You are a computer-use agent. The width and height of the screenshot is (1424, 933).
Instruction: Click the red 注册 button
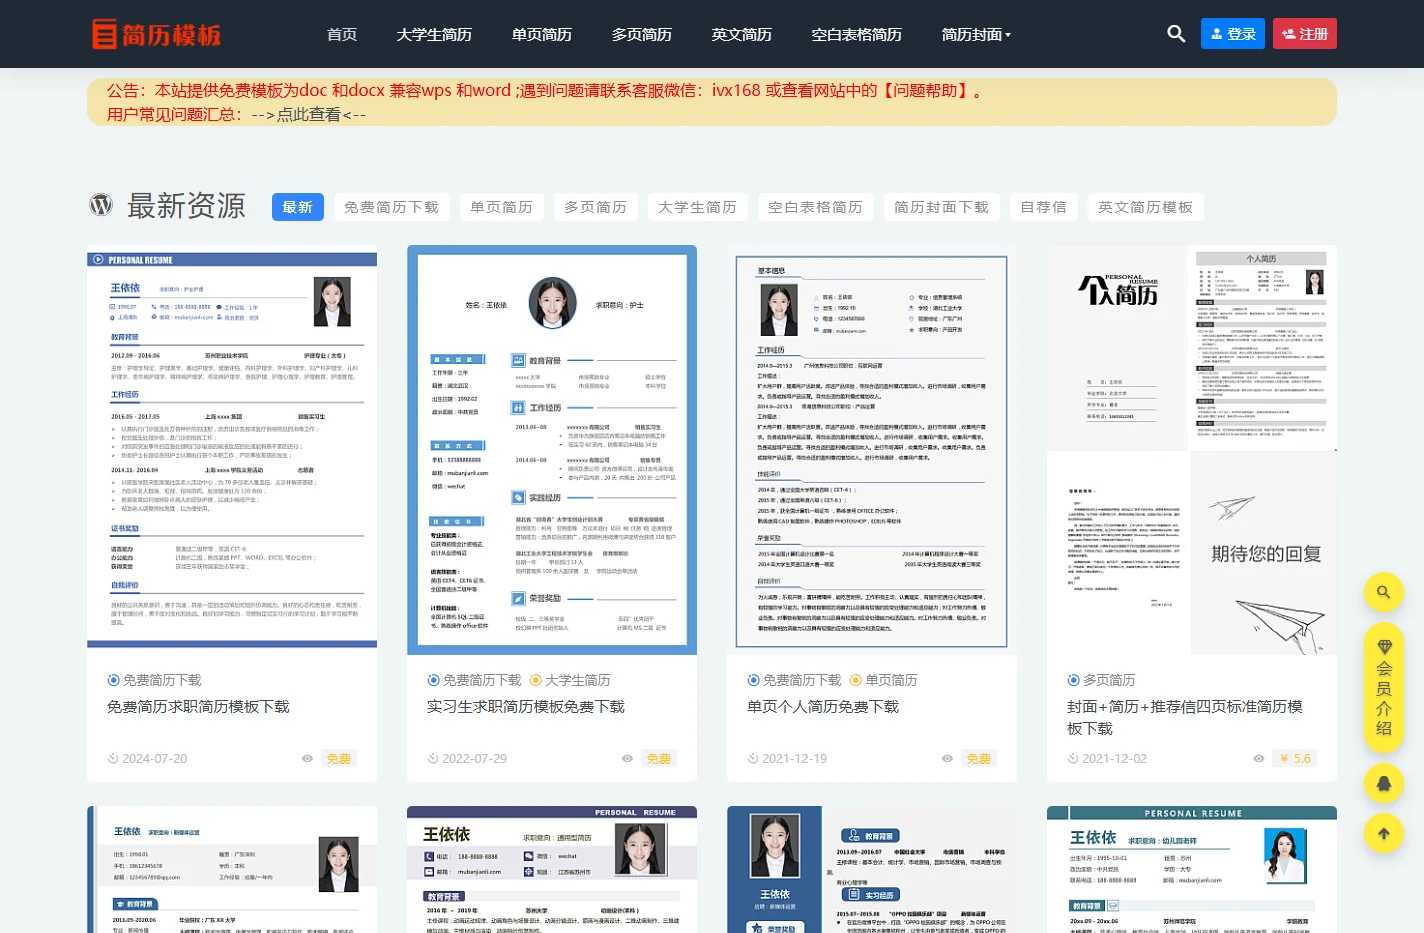pyautogui.click(x=1305, y=34)
